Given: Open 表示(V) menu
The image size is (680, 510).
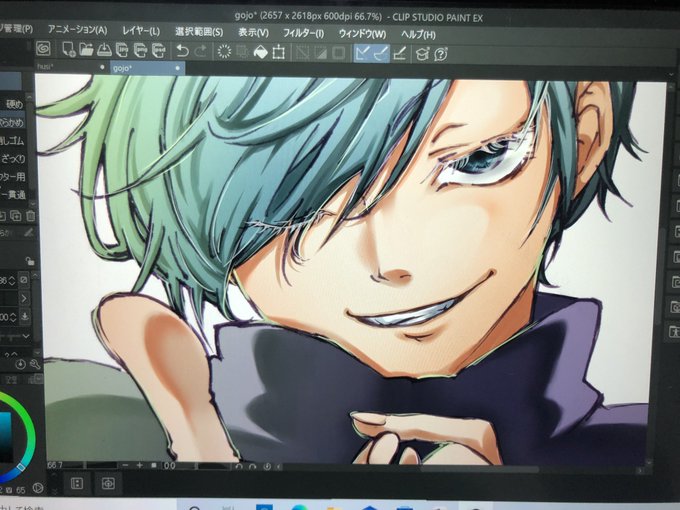Looking at the screenshot, I should pyautogui.click(x=253, y=33).
